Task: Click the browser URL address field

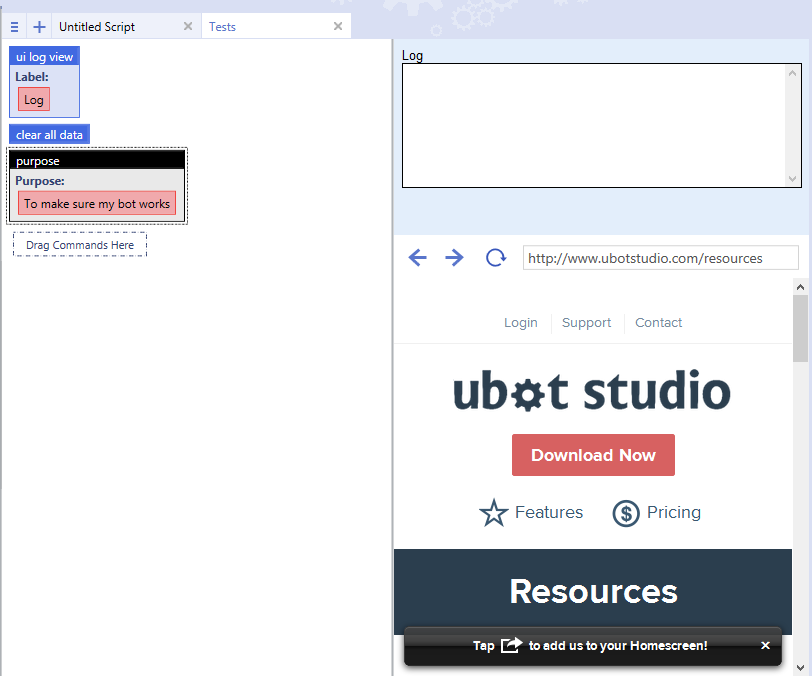Action: coord(660,258)
